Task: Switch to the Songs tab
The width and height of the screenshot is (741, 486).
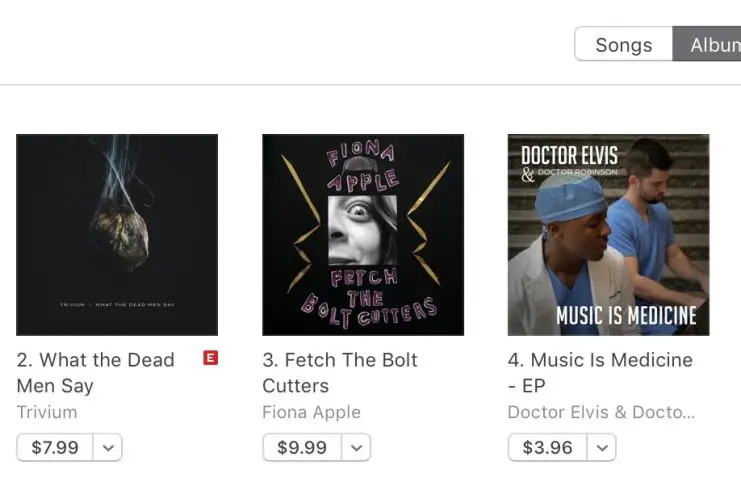Action: [623, 45]
